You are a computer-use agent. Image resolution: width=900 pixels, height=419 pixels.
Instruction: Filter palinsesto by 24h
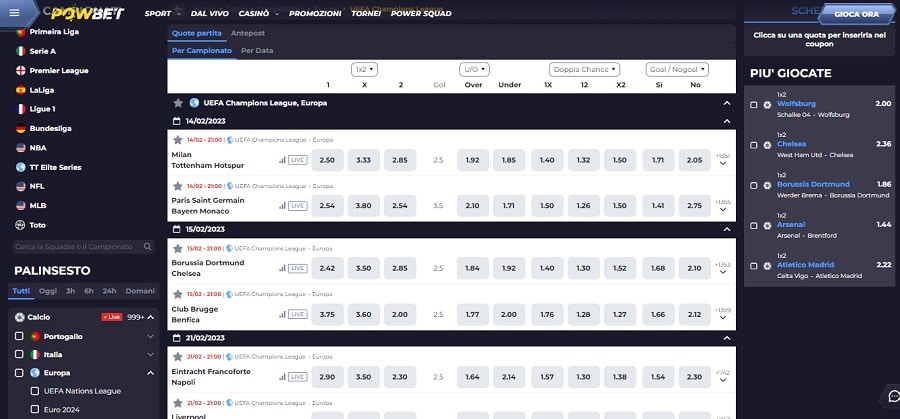[x=109, y=291]
